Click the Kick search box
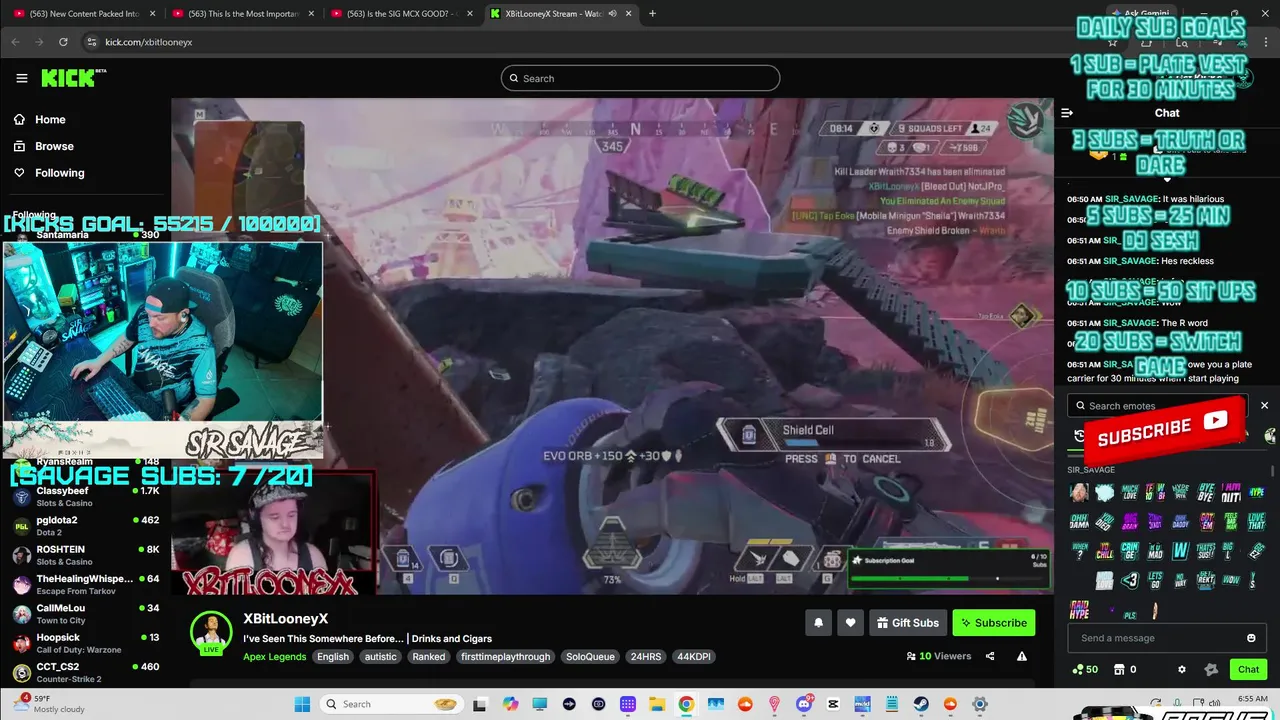 point(640,78)
